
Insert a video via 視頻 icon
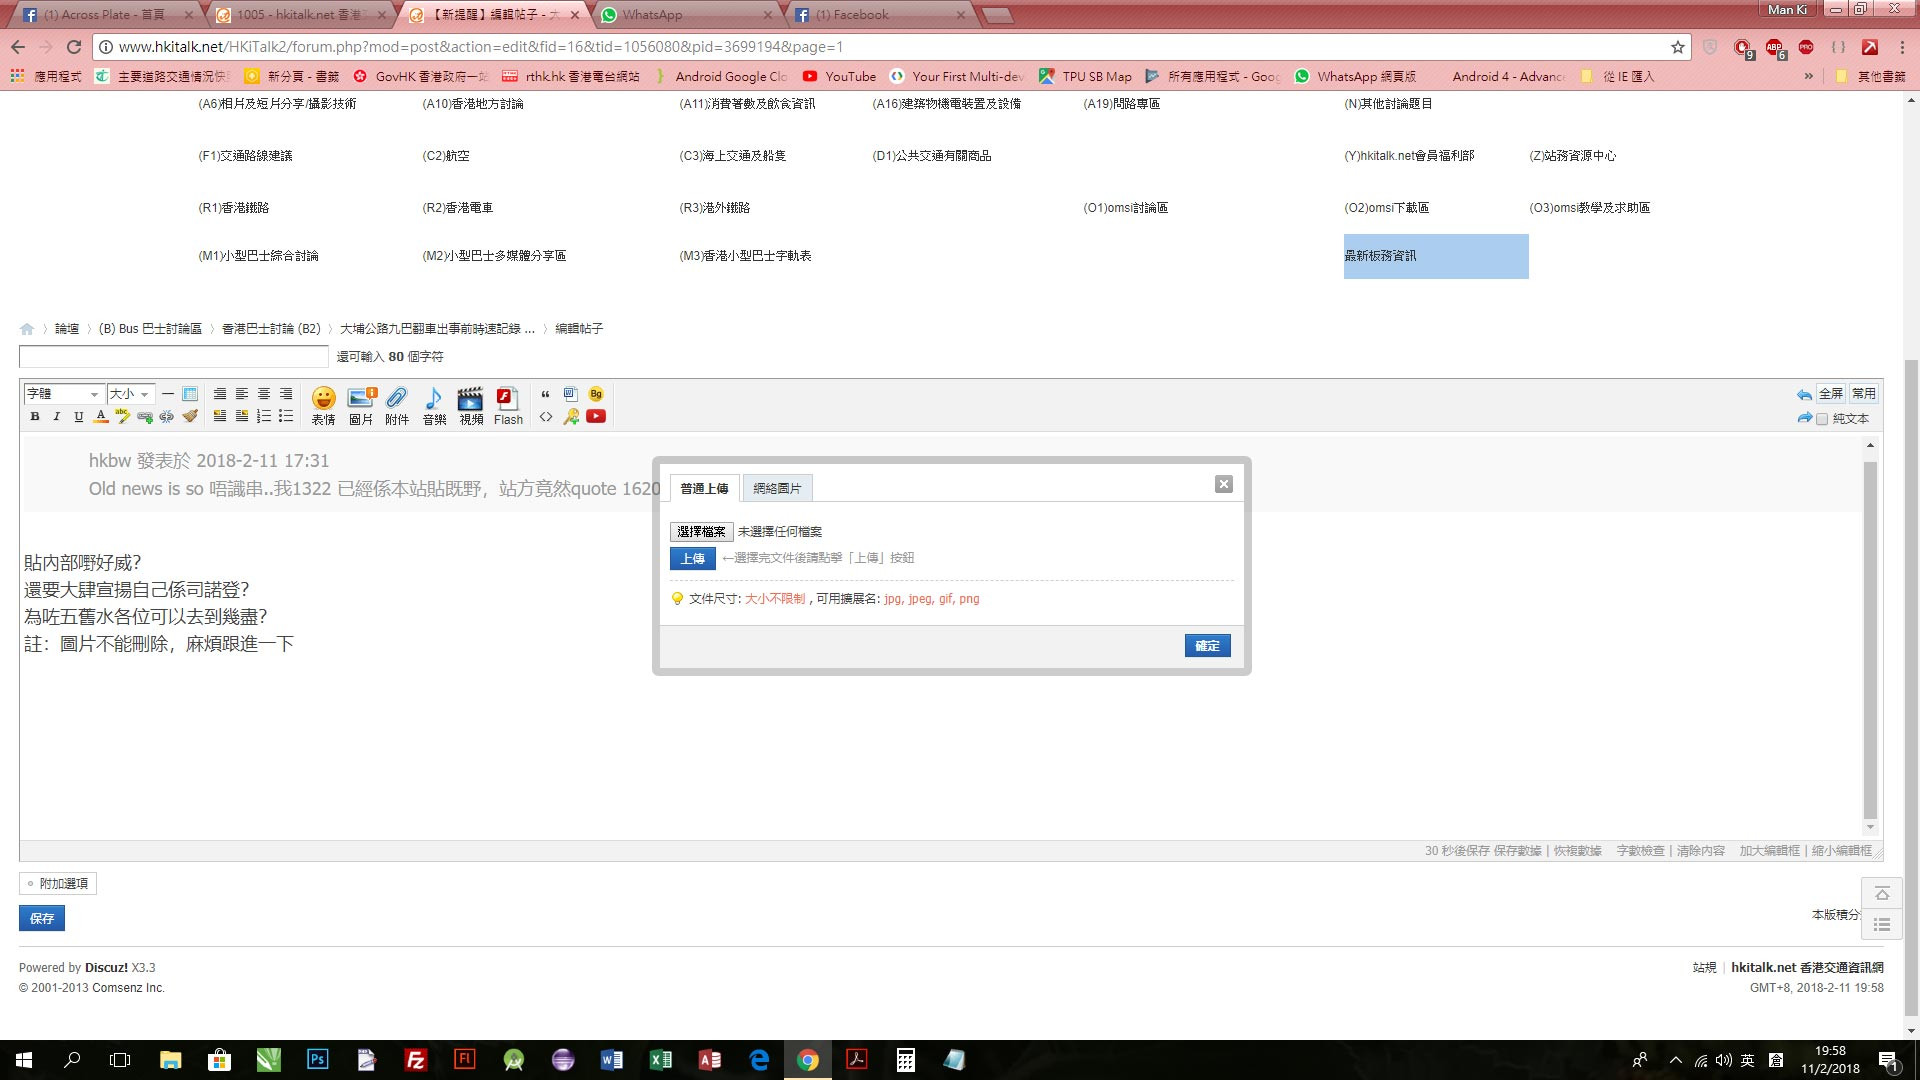470,400
